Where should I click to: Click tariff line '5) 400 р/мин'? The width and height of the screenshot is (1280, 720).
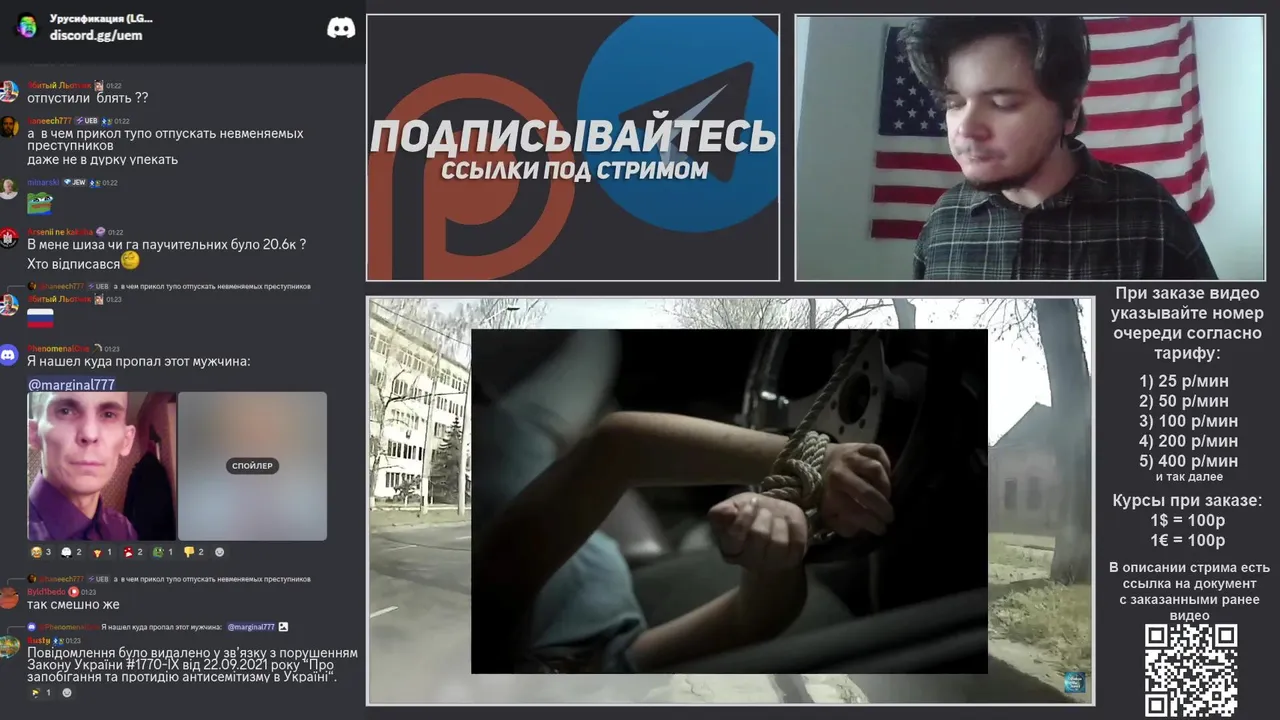pos(1188,461)
